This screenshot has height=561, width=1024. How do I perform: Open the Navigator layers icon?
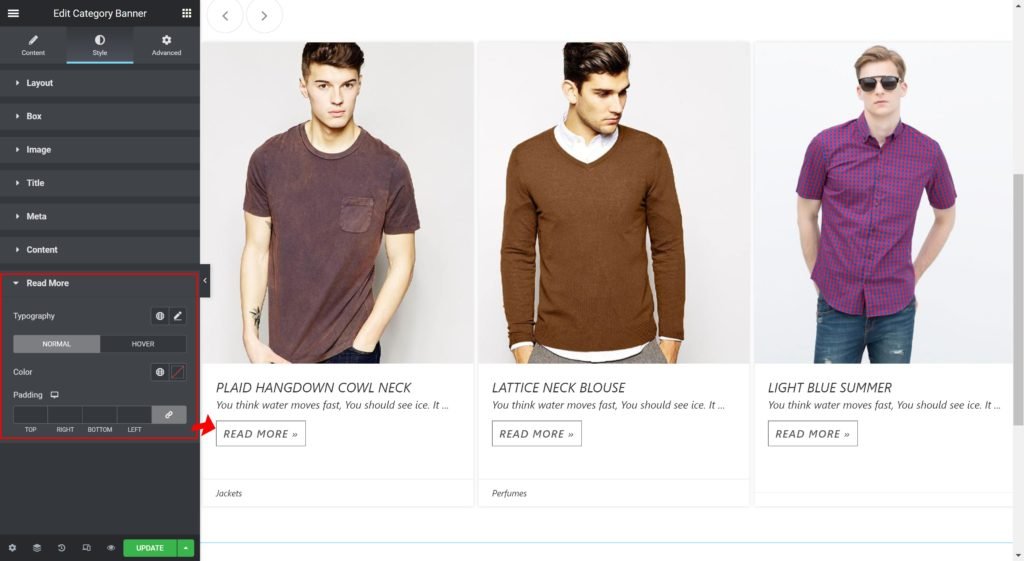(37, 548)
